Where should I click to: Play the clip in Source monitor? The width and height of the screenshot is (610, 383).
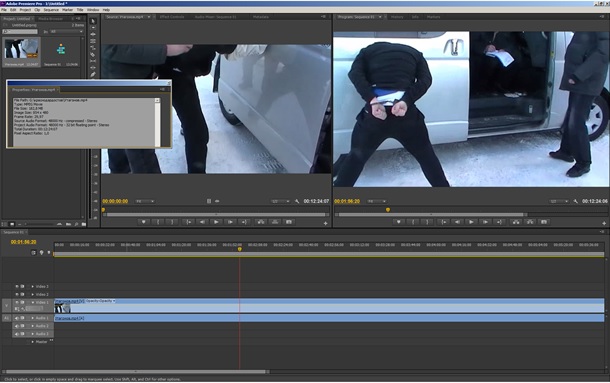(216, 222)
